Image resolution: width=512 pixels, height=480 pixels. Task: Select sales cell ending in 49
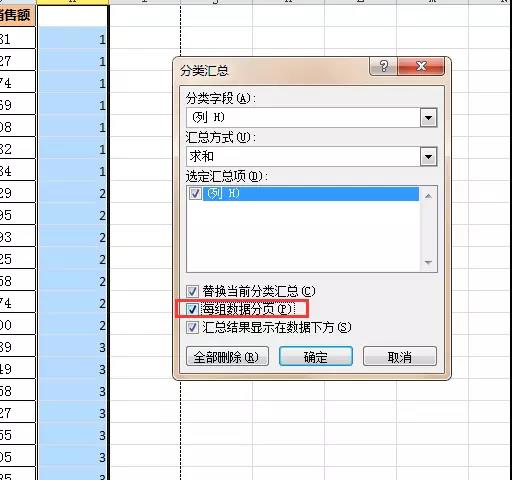(x=17, y=368)
